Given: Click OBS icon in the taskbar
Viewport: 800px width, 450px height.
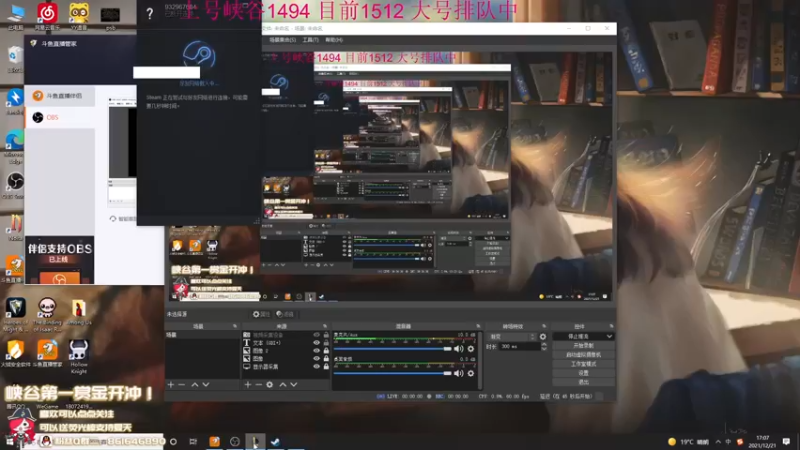Looking at the screenshot, I should pyautogui.click(x=235, y=441).
